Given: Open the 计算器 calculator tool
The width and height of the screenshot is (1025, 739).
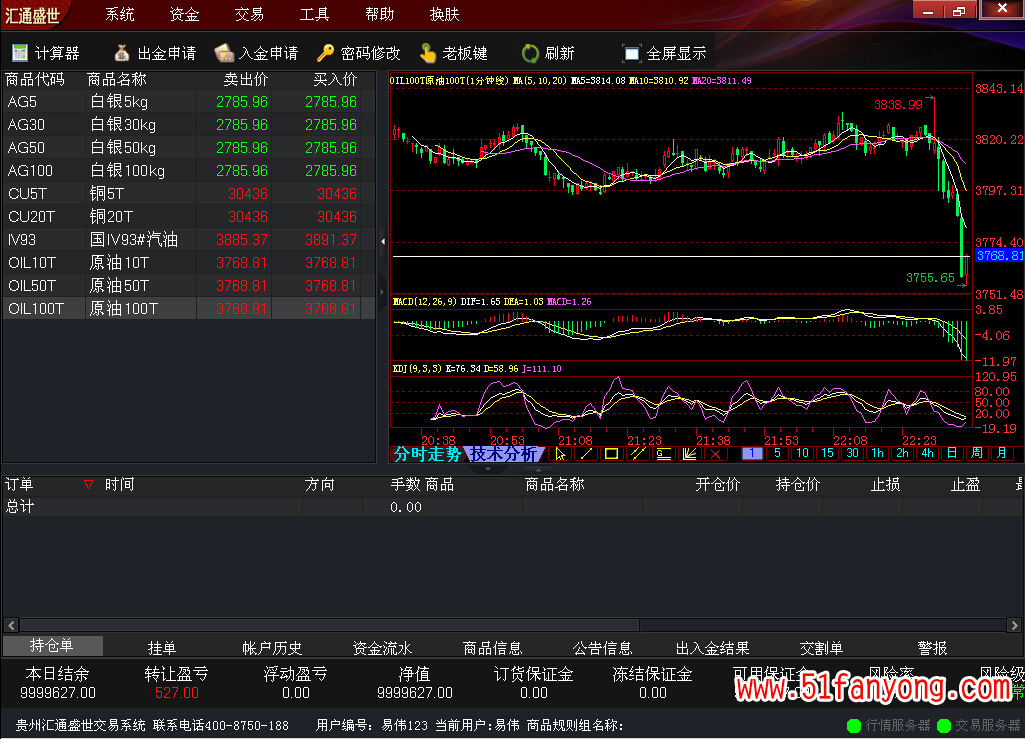Looking at the screenshot, I should (x=46, y=53).
